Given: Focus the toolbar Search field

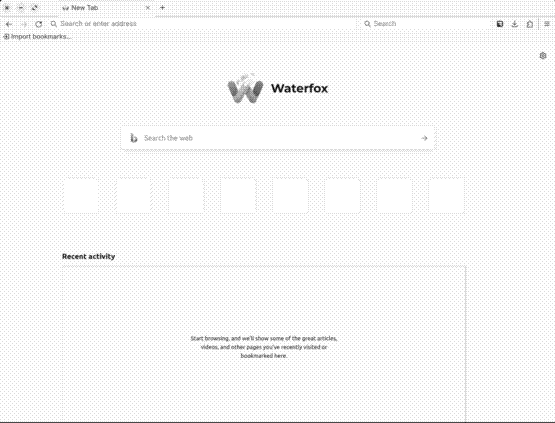Looking at the screenshot, I should 426,24.
